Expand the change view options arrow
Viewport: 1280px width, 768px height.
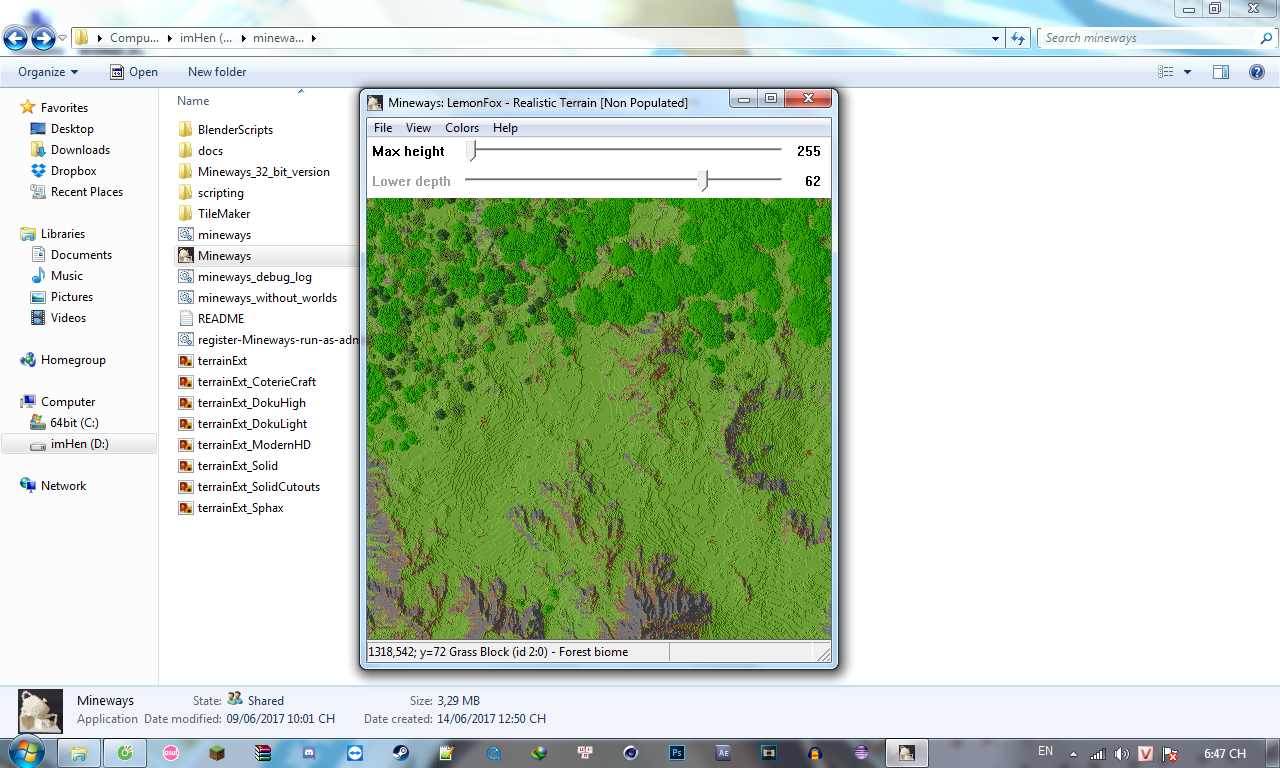click(1188, 72)
